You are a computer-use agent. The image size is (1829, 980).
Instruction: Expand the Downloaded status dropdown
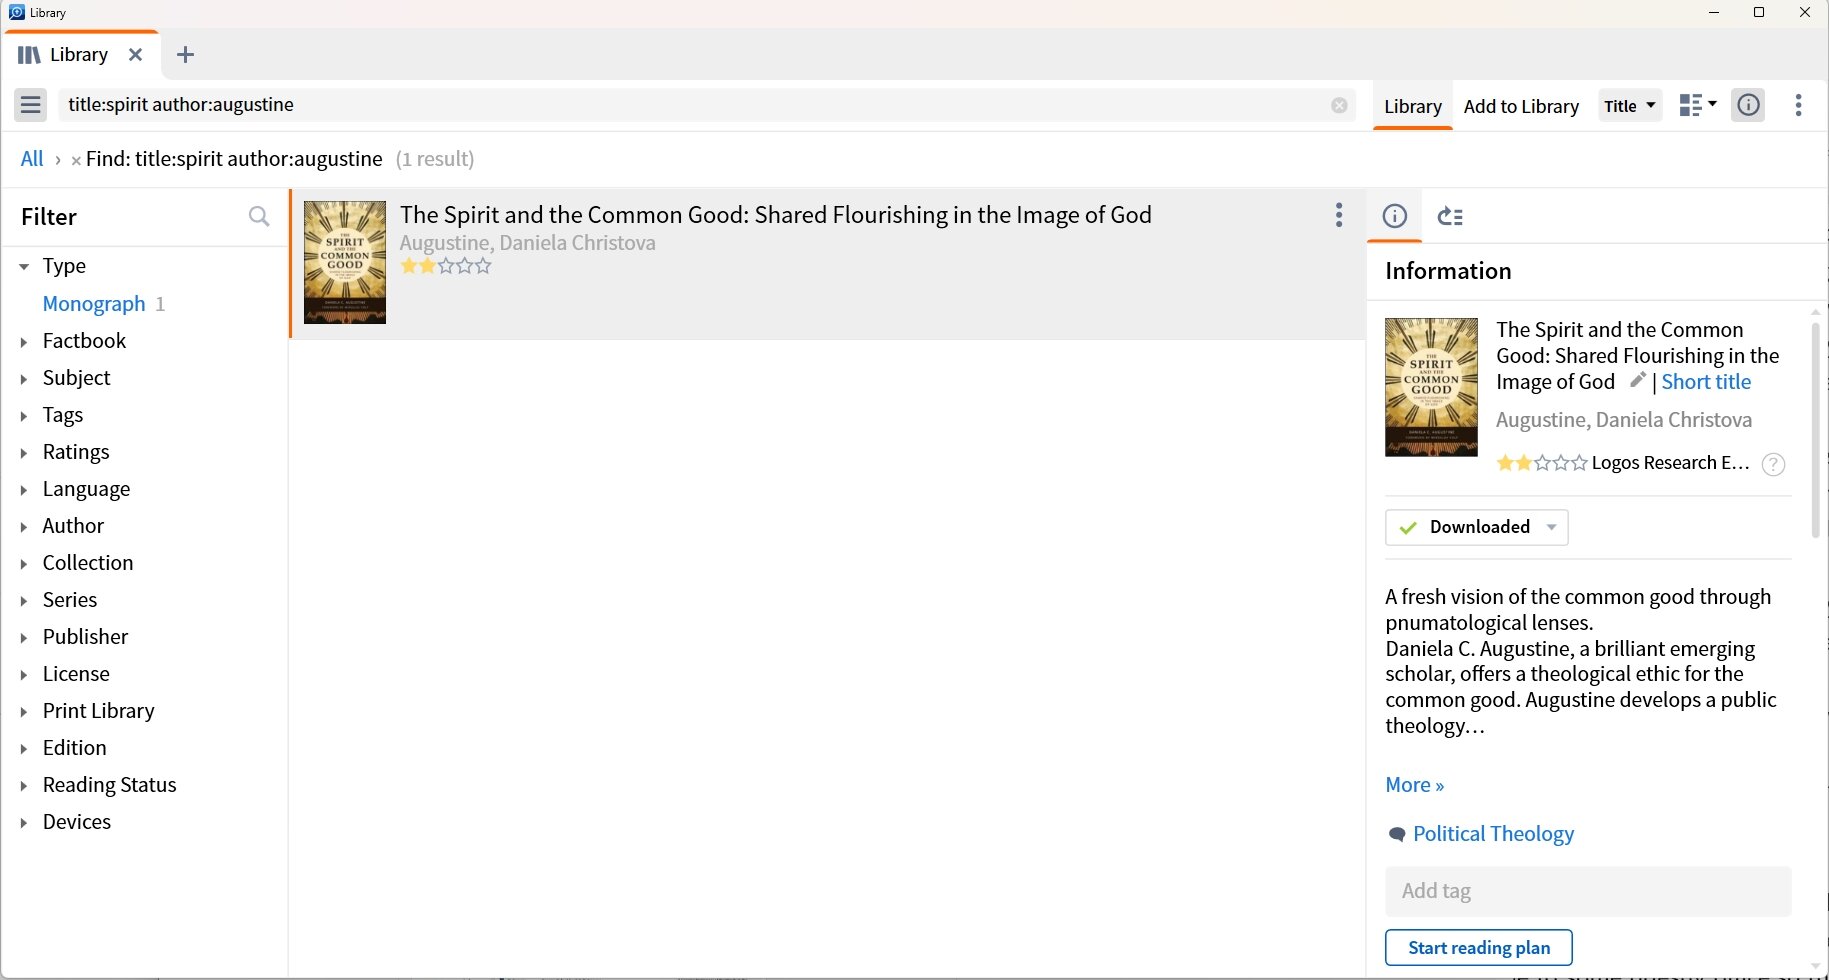1552,527
